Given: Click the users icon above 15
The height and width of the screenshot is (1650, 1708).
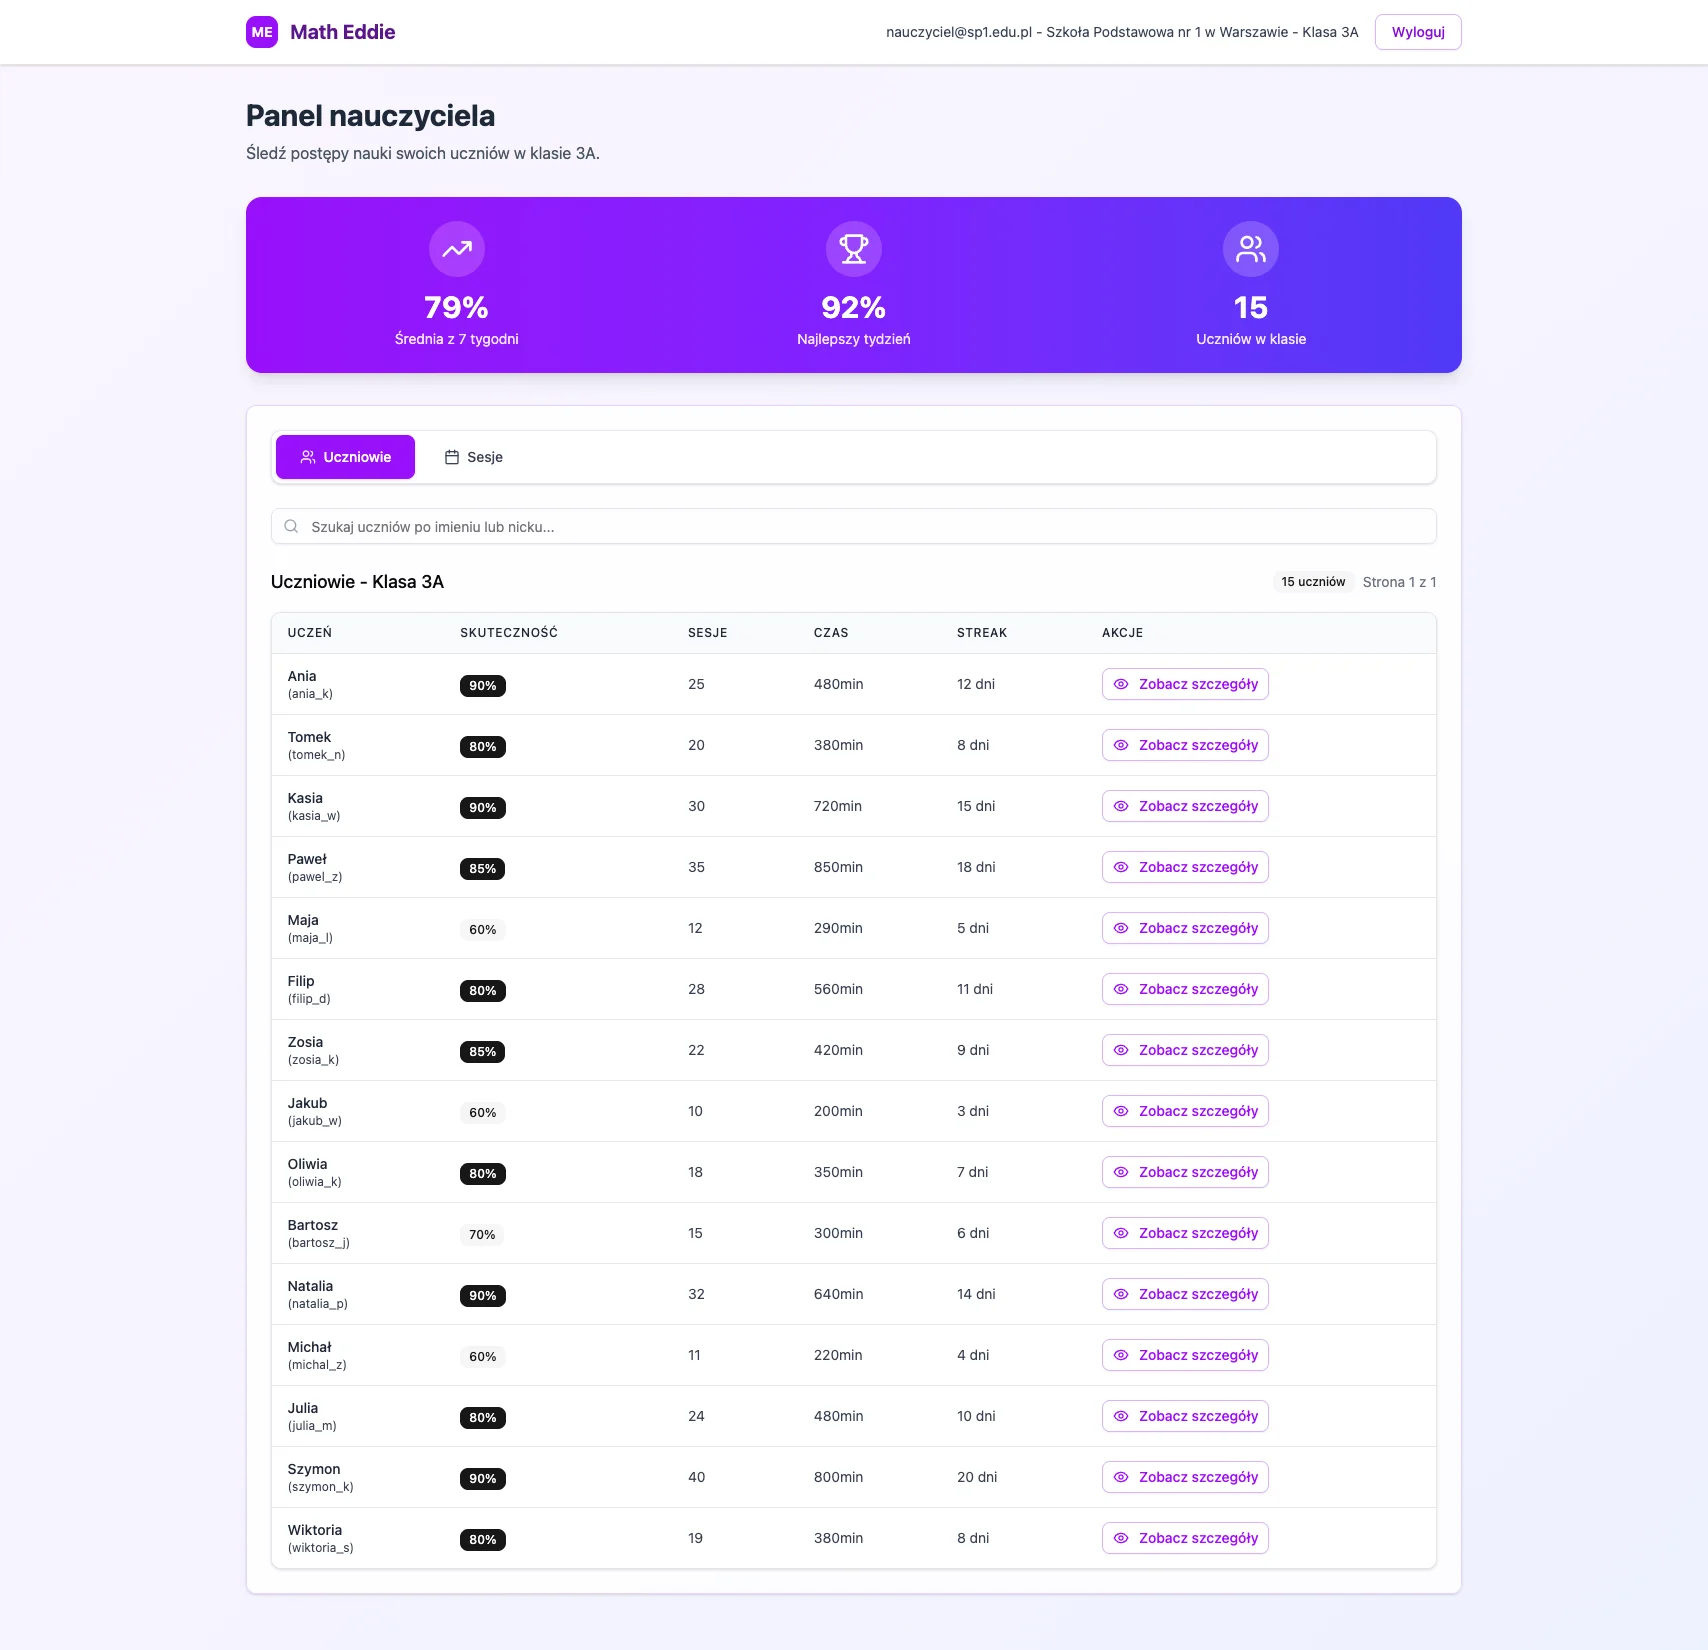Looking at the screenshot, I should pyautogui.click(x=1250, y=249).
